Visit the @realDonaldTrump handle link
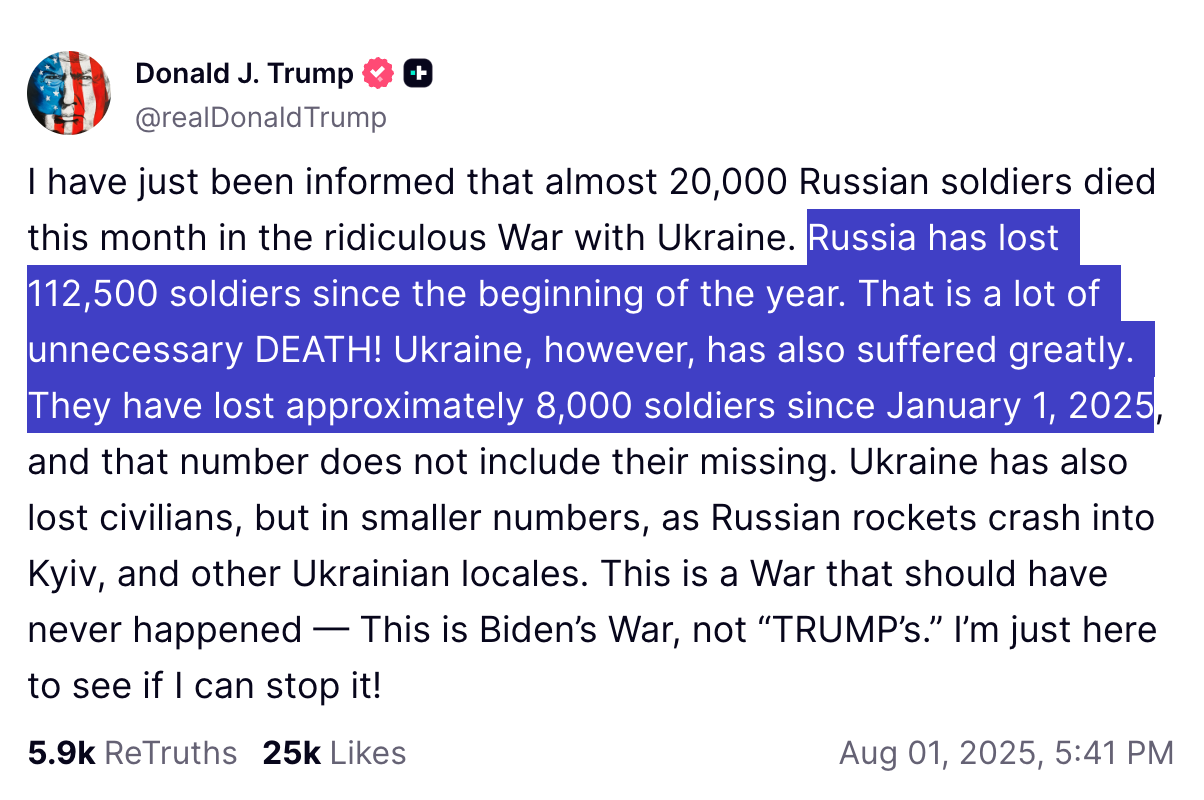Screen dimensions: 1204x800 pos(260,118)
